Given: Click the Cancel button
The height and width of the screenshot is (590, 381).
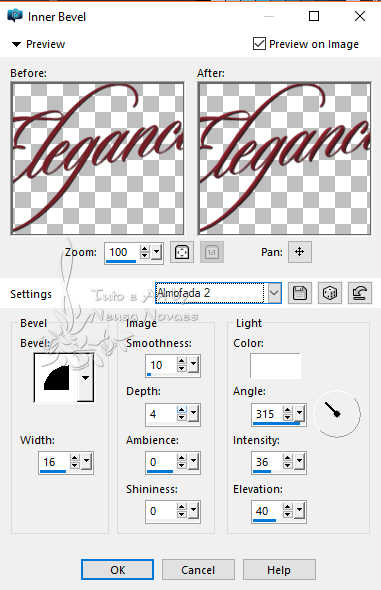Looking at the screenshot, I should click(x=198, y=570).
